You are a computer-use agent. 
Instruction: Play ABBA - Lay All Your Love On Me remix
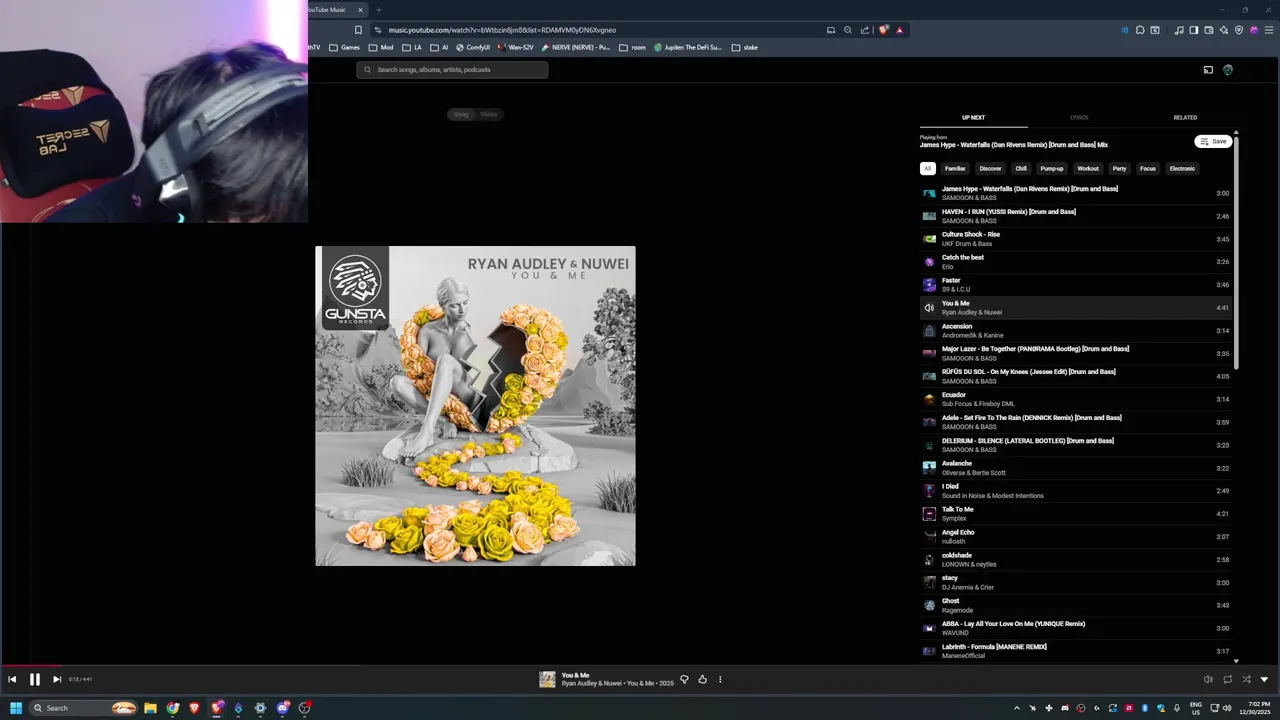[x=1076, y=628]
